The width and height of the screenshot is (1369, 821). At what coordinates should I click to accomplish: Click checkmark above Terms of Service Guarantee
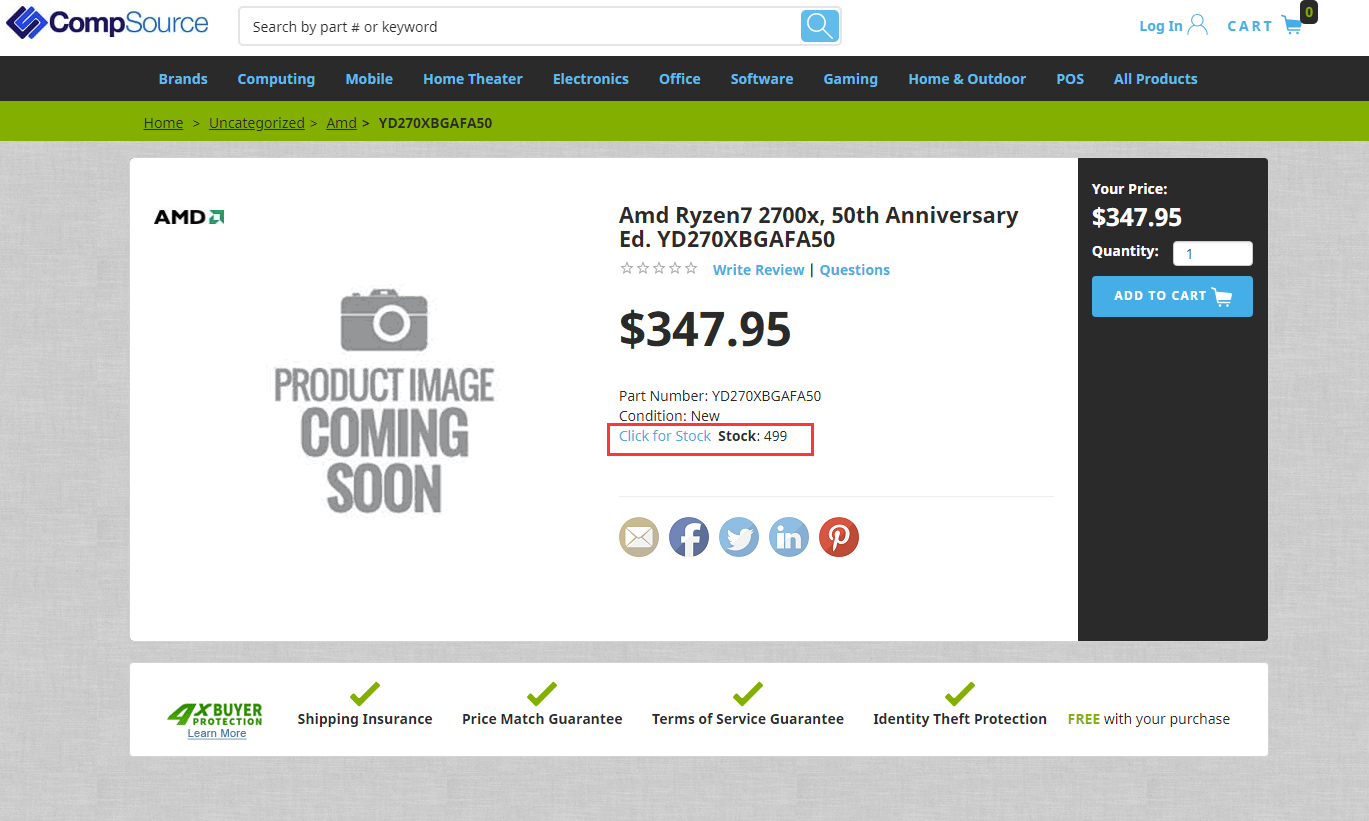click(748, 693)
